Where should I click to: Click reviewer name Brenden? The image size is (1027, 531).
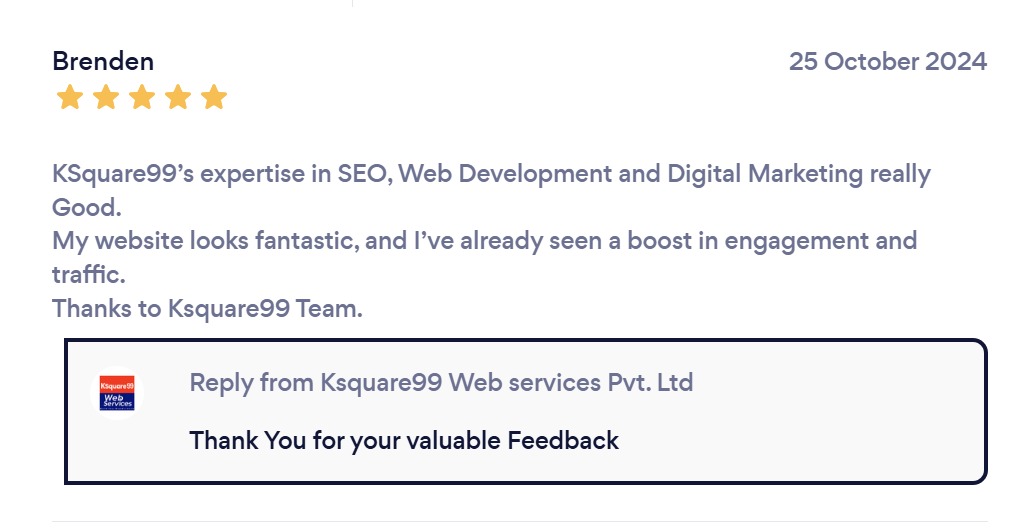click(x=103, y=62)
